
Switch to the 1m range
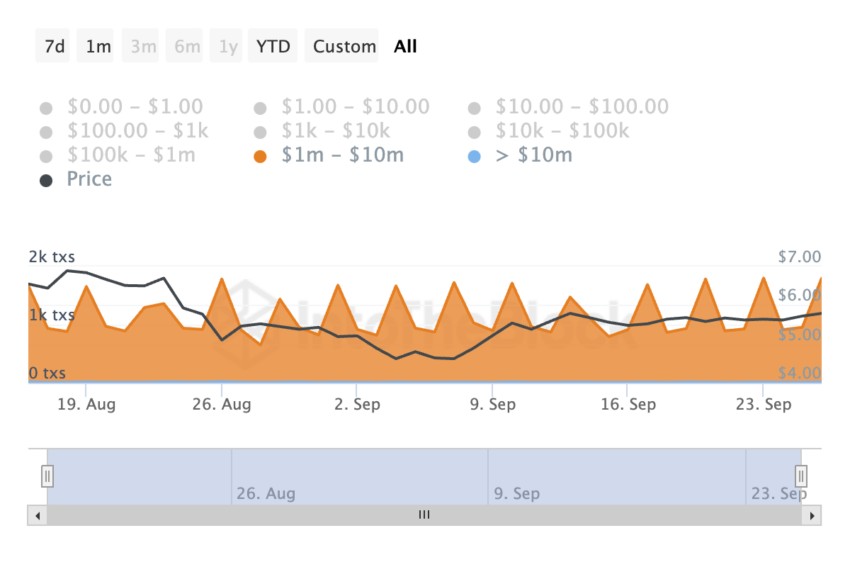96,46
